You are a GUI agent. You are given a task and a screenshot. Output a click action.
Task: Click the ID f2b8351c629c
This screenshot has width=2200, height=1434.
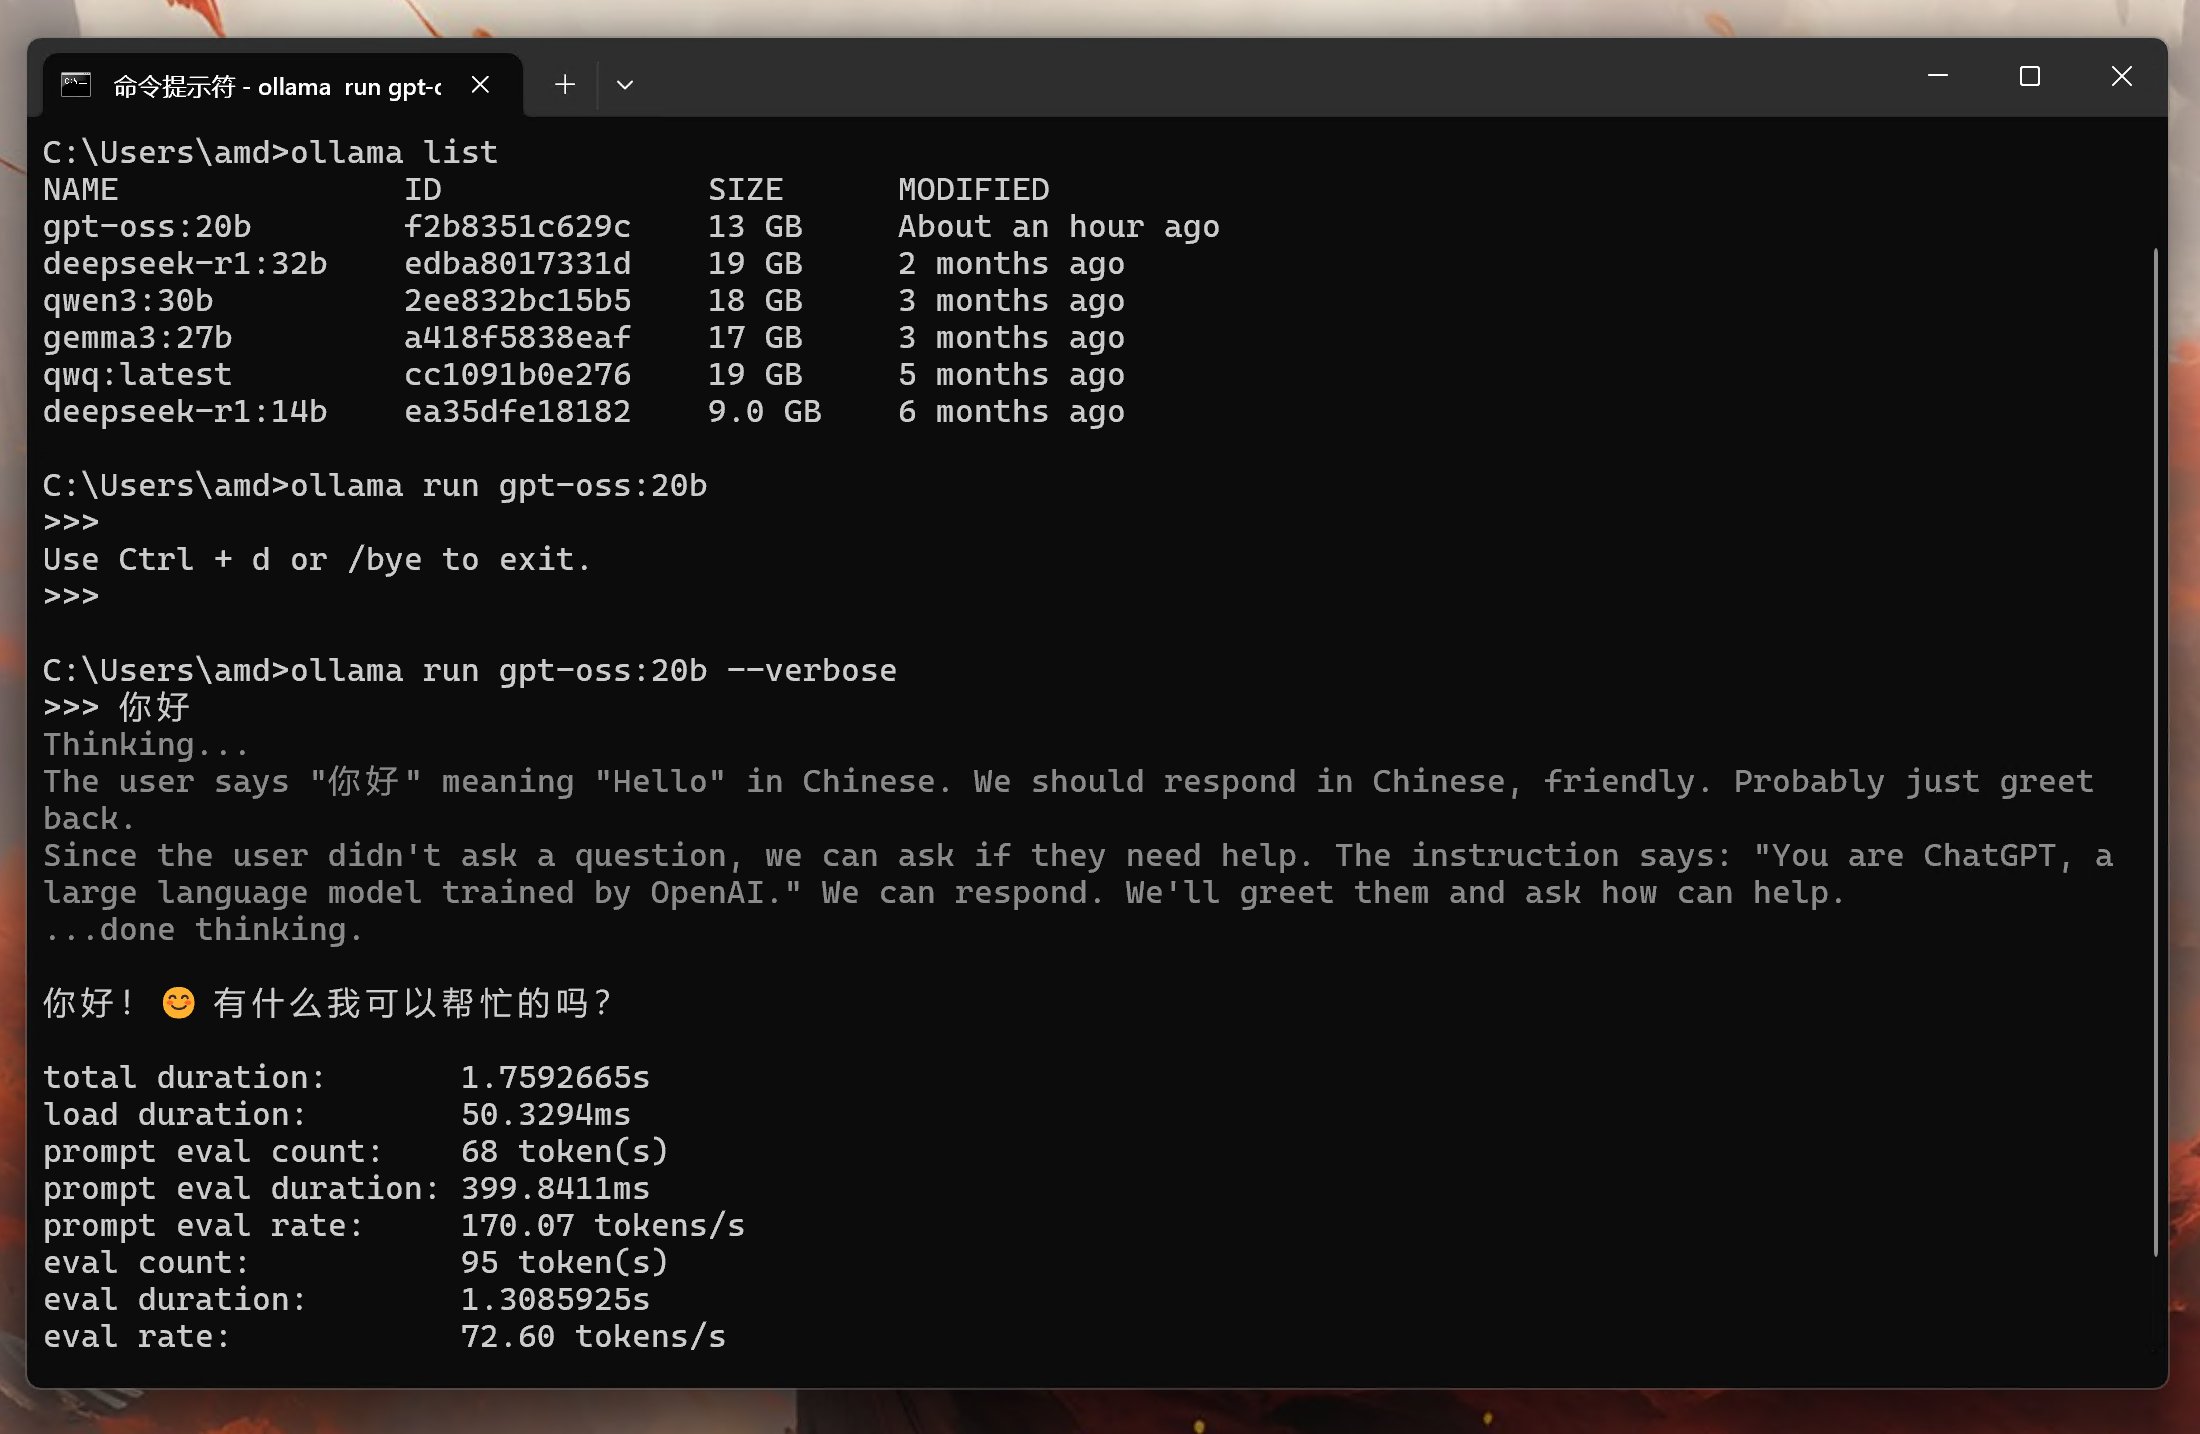coord(517,227)
